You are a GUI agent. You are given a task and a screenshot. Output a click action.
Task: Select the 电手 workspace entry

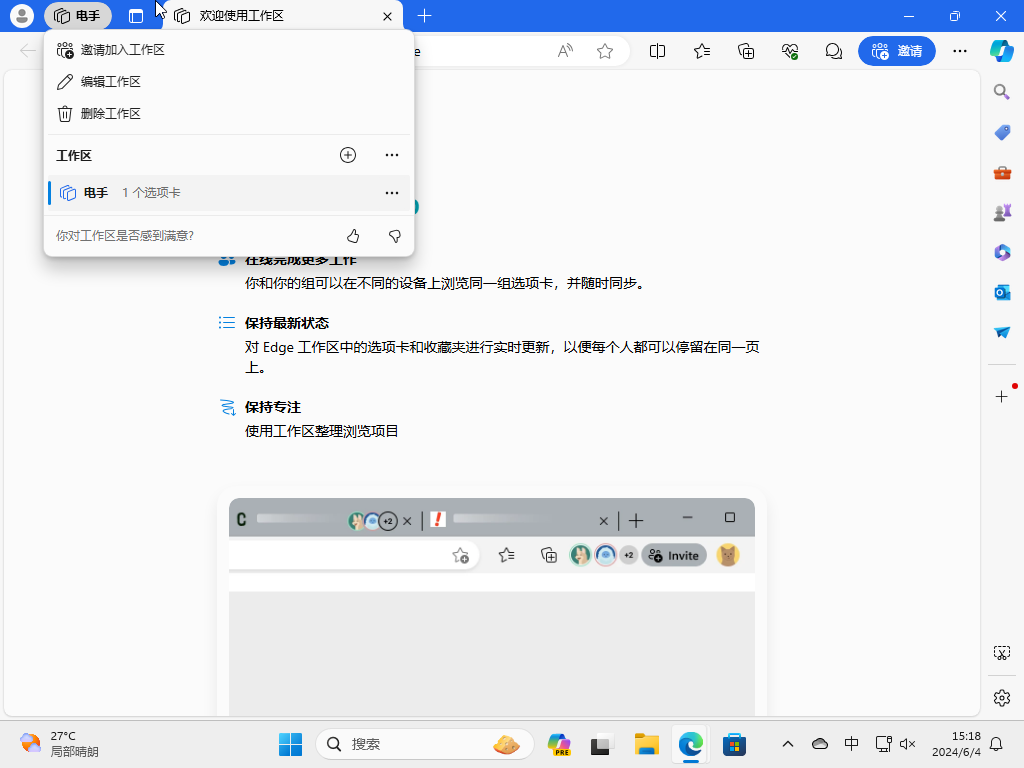(x=150, y=193)
